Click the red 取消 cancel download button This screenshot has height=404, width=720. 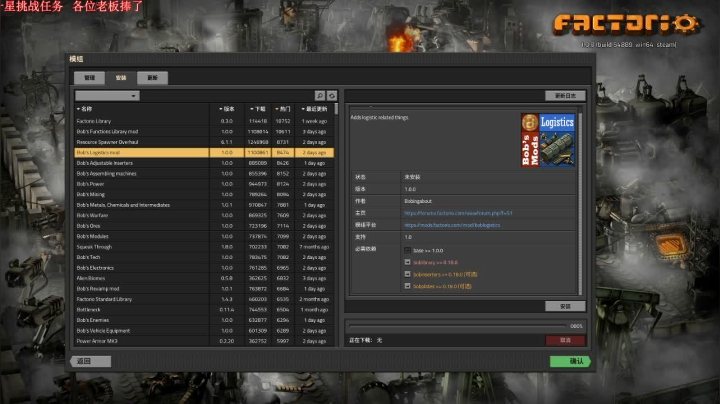[565, 340]
